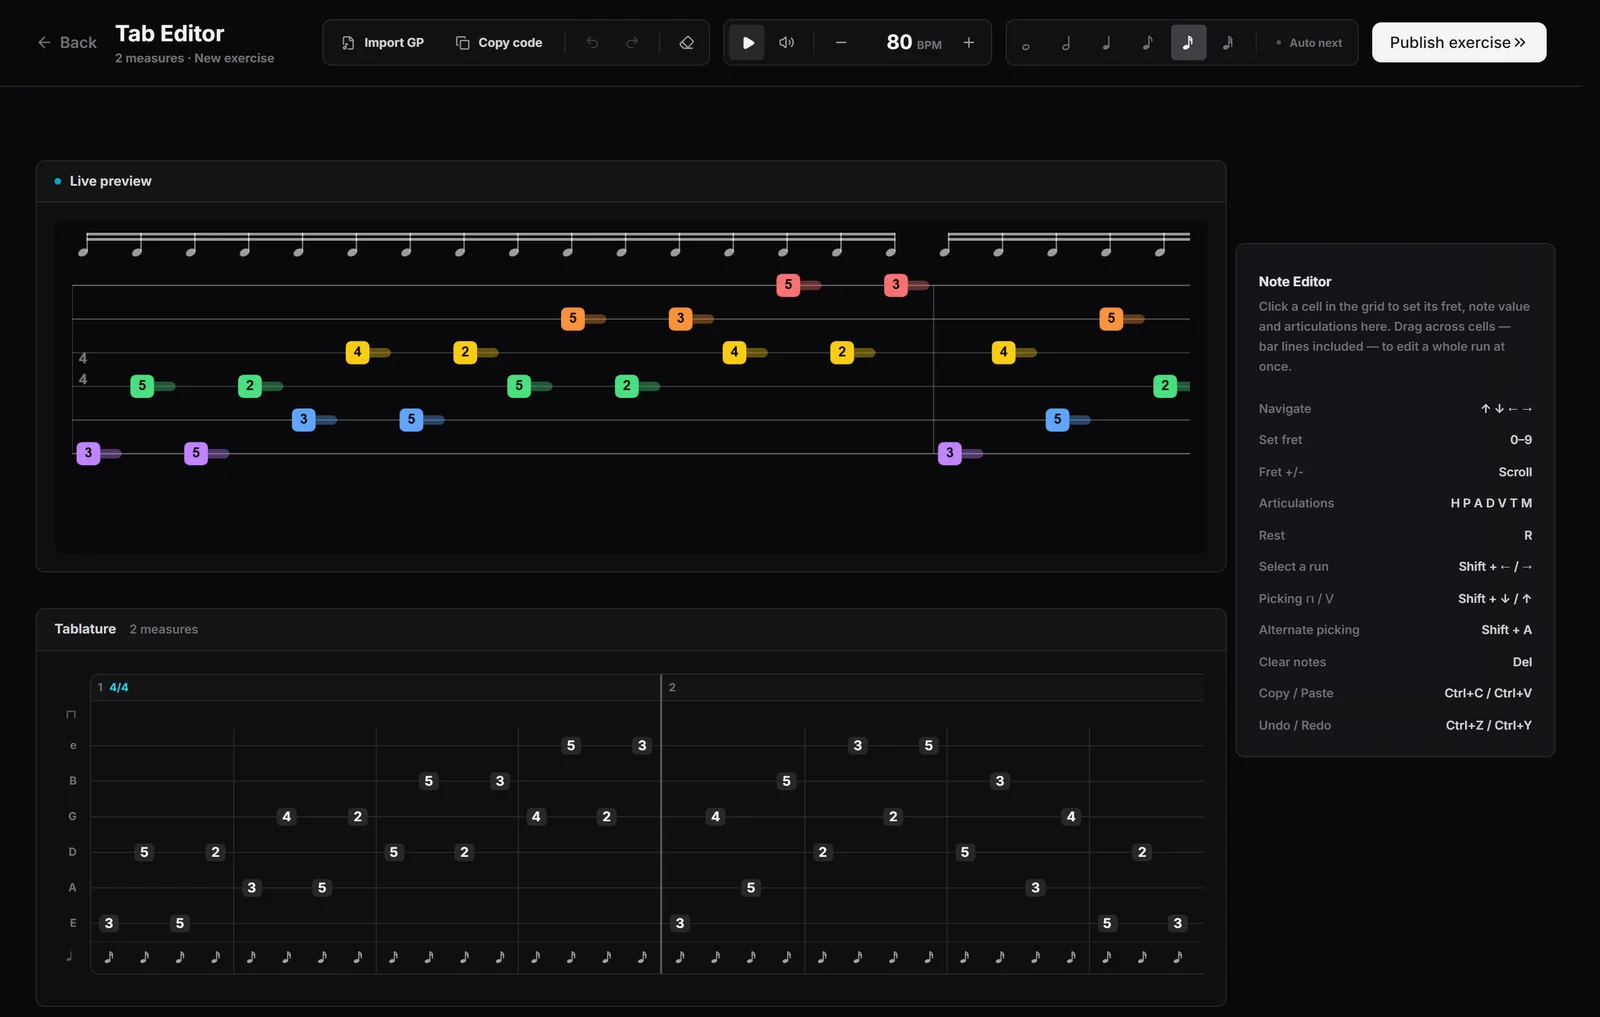Click measure 2 header number

[x=672, y=687]
